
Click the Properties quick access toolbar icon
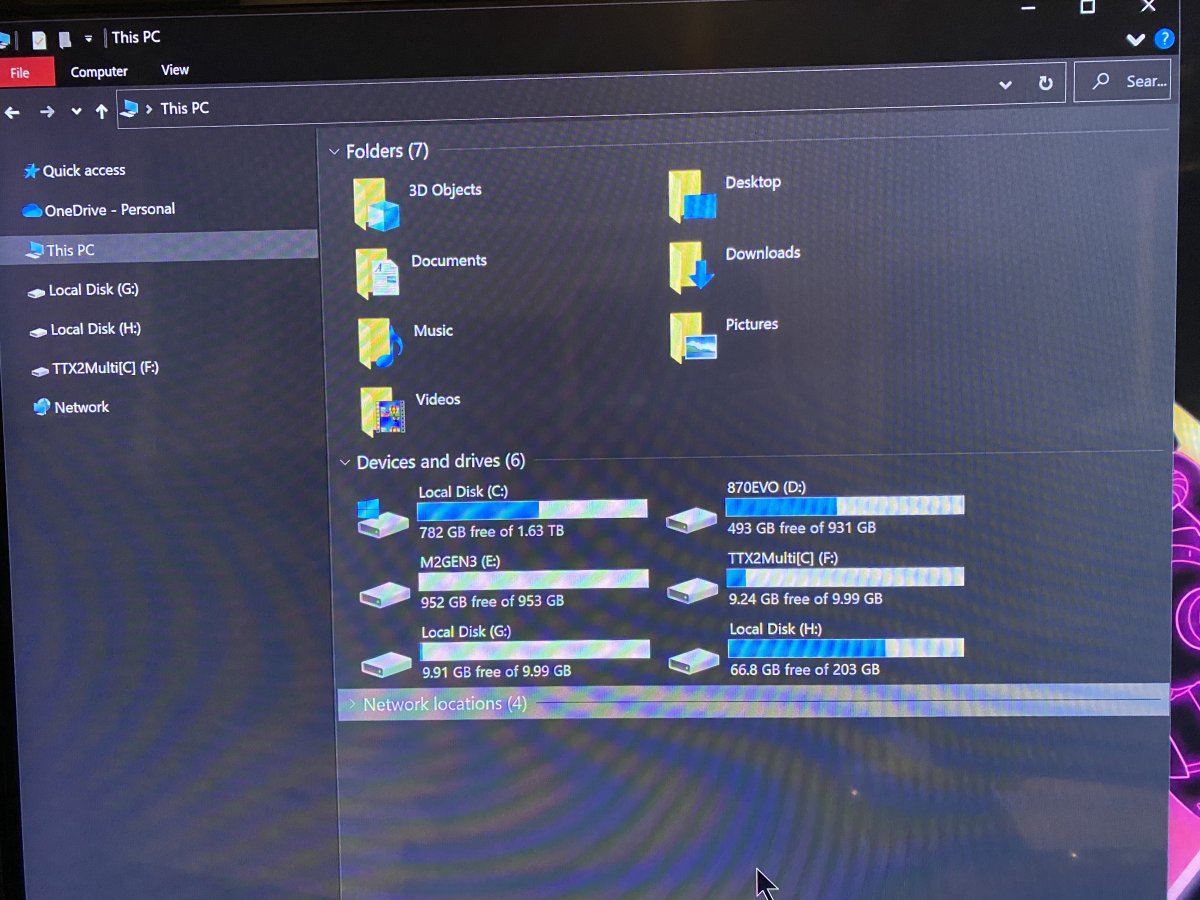pyautogui.click(x=39, y=40)
